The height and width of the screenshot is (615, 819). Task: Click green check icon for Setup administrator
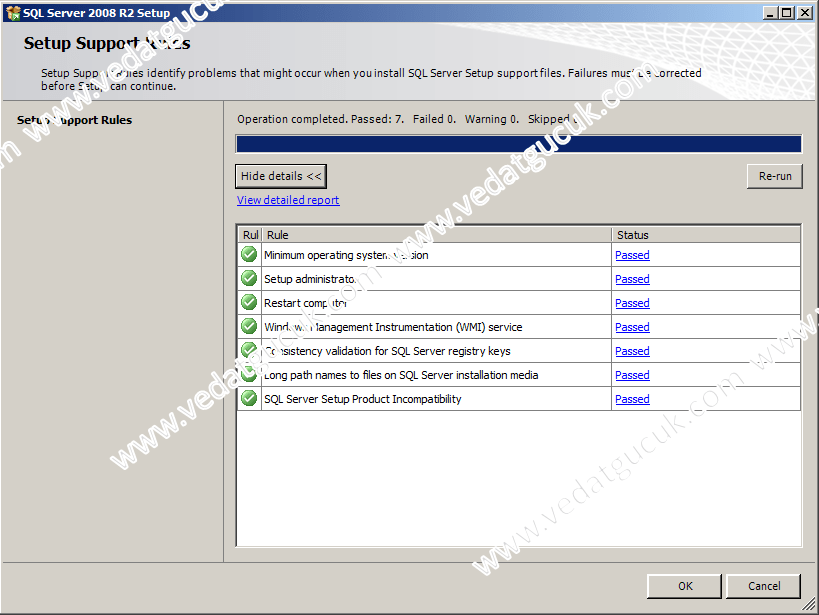pyautogui.click(x=249, y=279)
